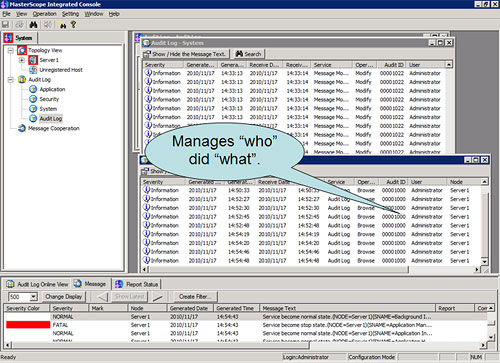500x363 pixels.
Task: Click the Message Cooperation icon
Action: (22, 128)
